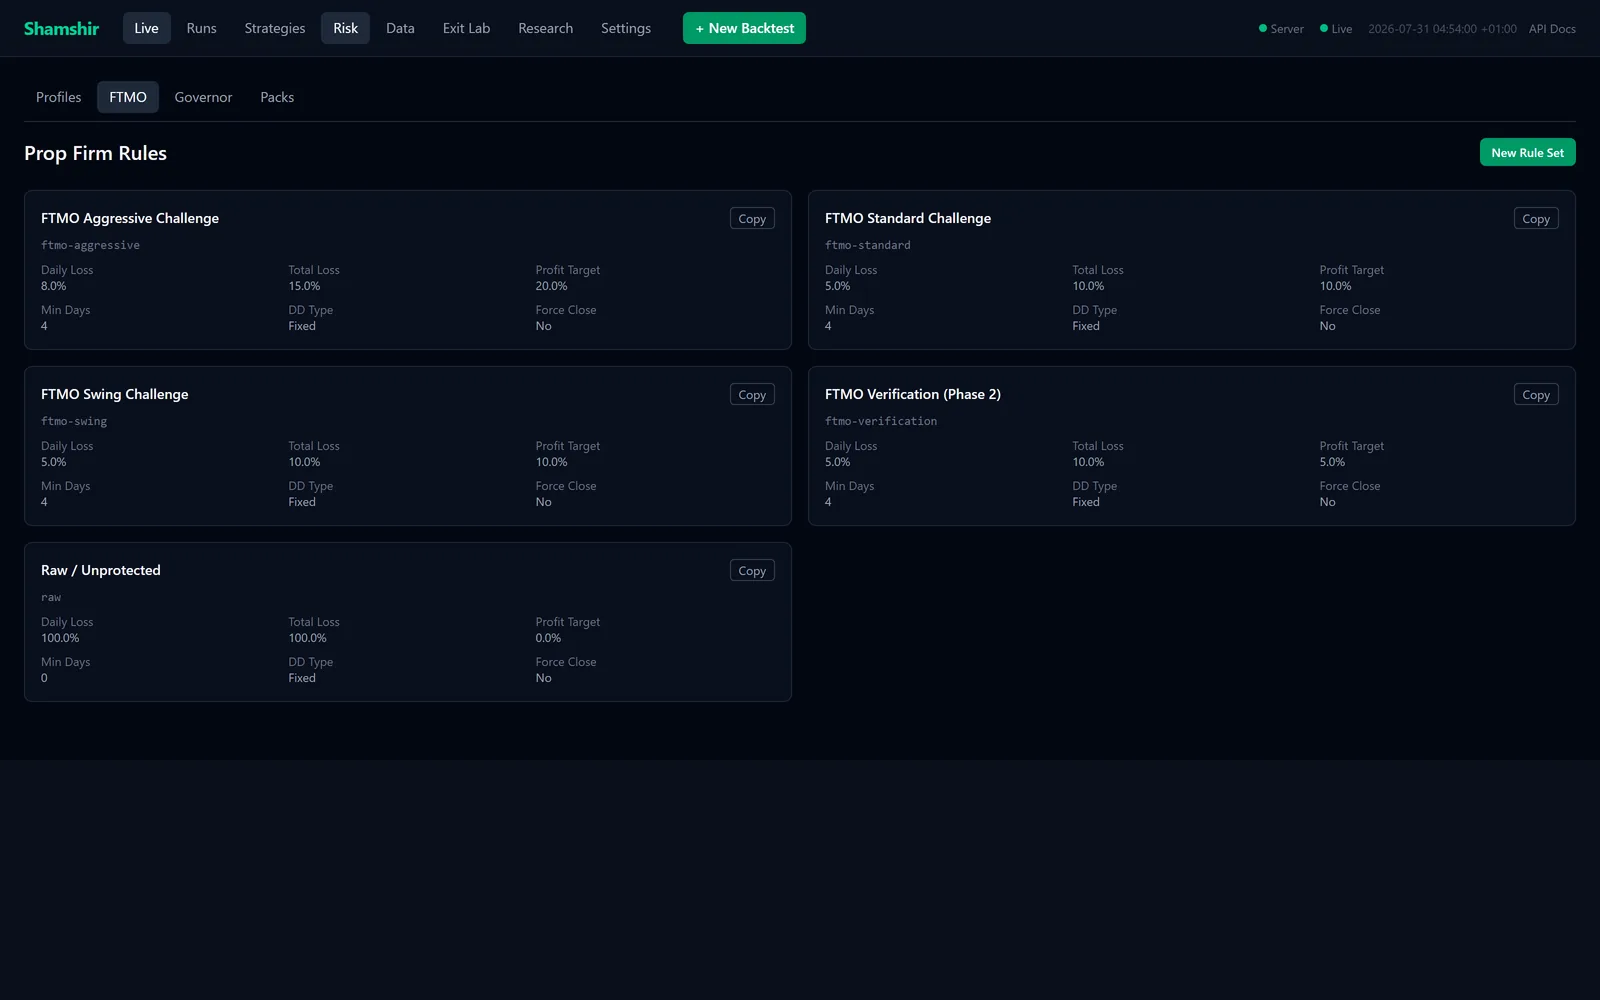Open Settings from the top navigation
The image size is (1600, 1000).
pos(626,28)
